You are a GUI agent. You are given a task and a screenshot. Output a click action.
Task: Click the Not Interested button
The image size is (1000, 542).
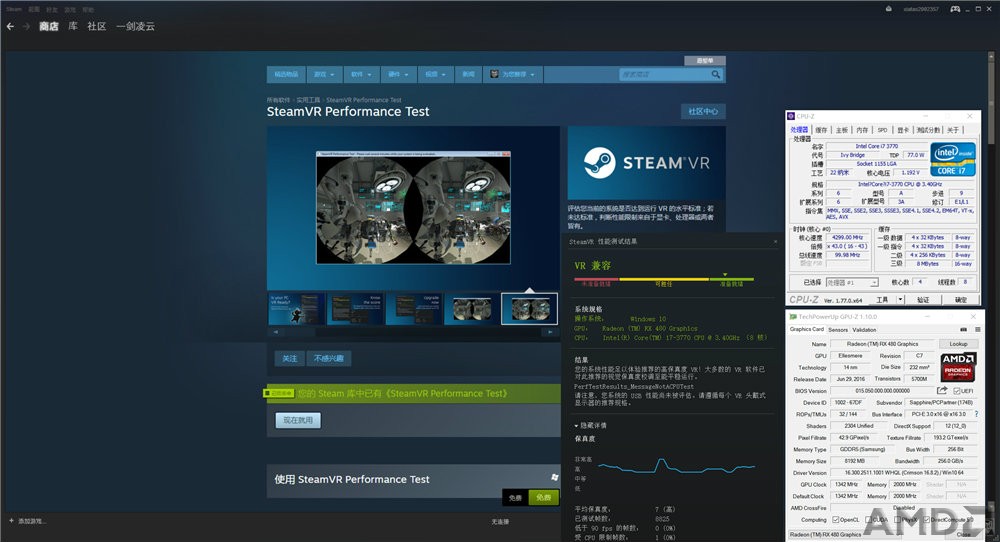pyautogui.click(x=328, y=358)
